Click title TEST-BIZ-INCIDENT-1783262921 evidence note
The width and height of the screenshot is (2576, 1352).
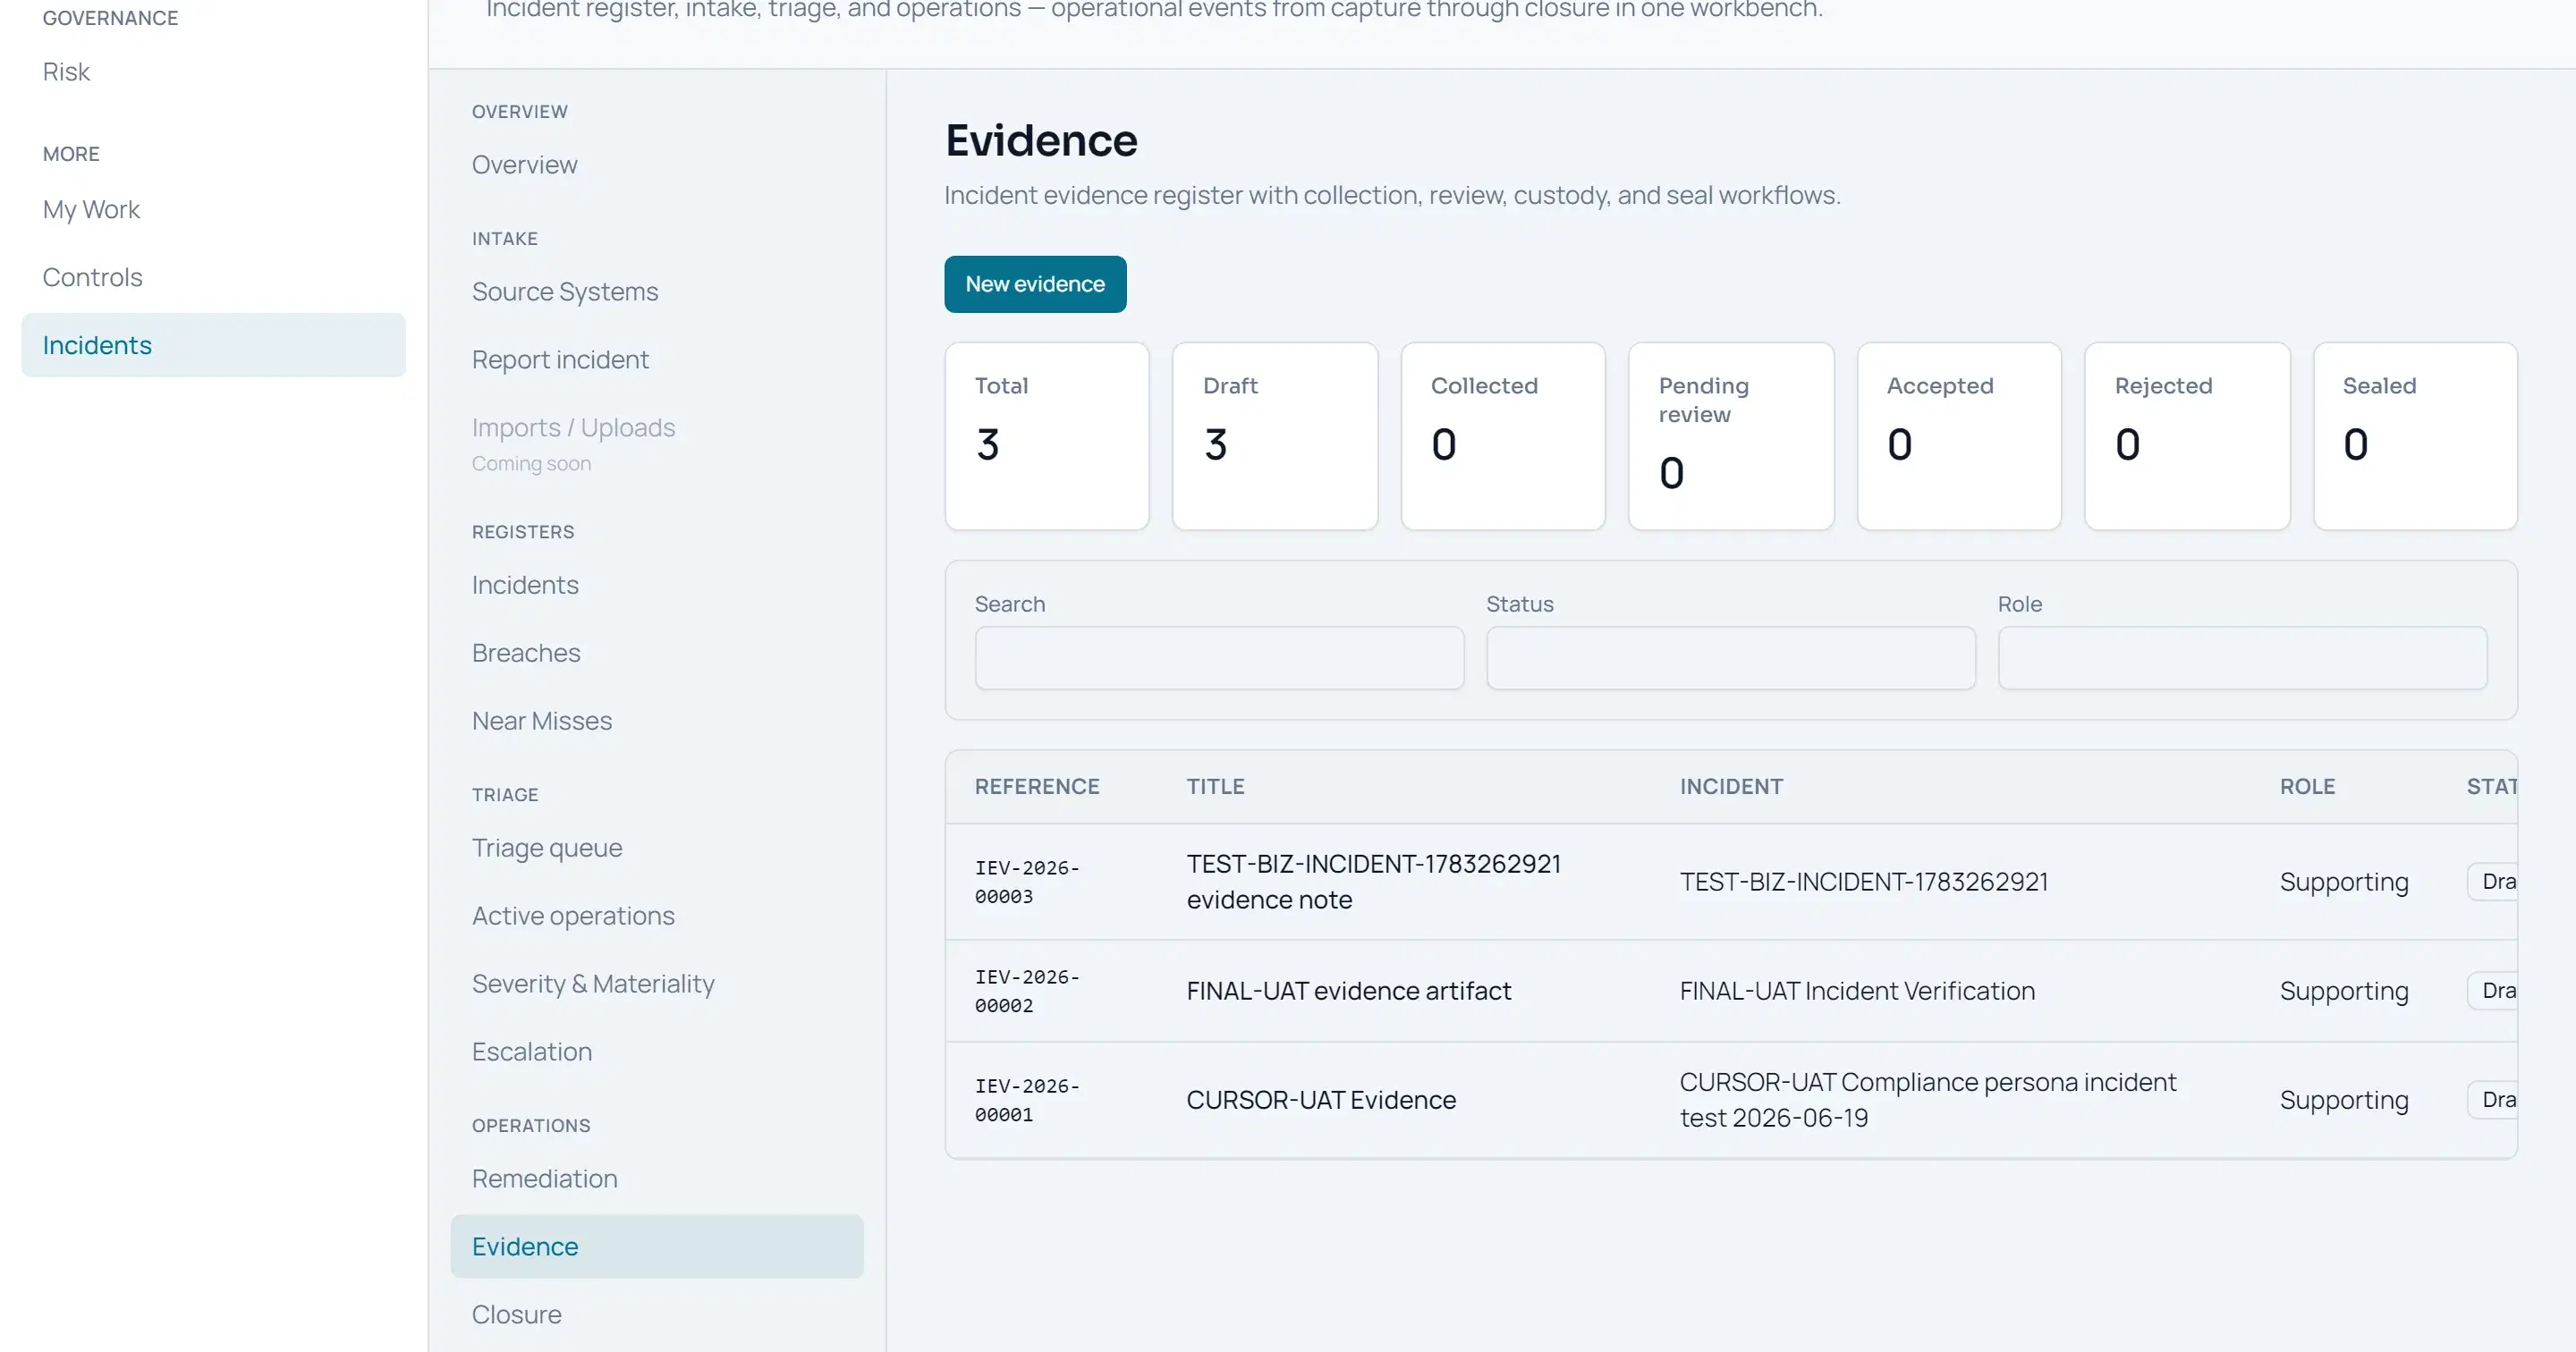point(1374,882)
